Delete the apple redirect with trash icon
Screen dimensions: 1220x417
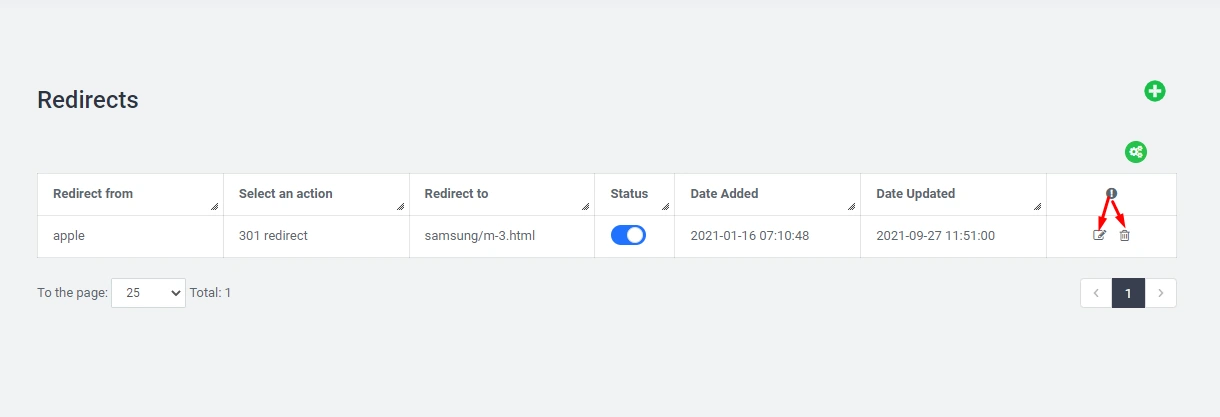click(1124, 235)
